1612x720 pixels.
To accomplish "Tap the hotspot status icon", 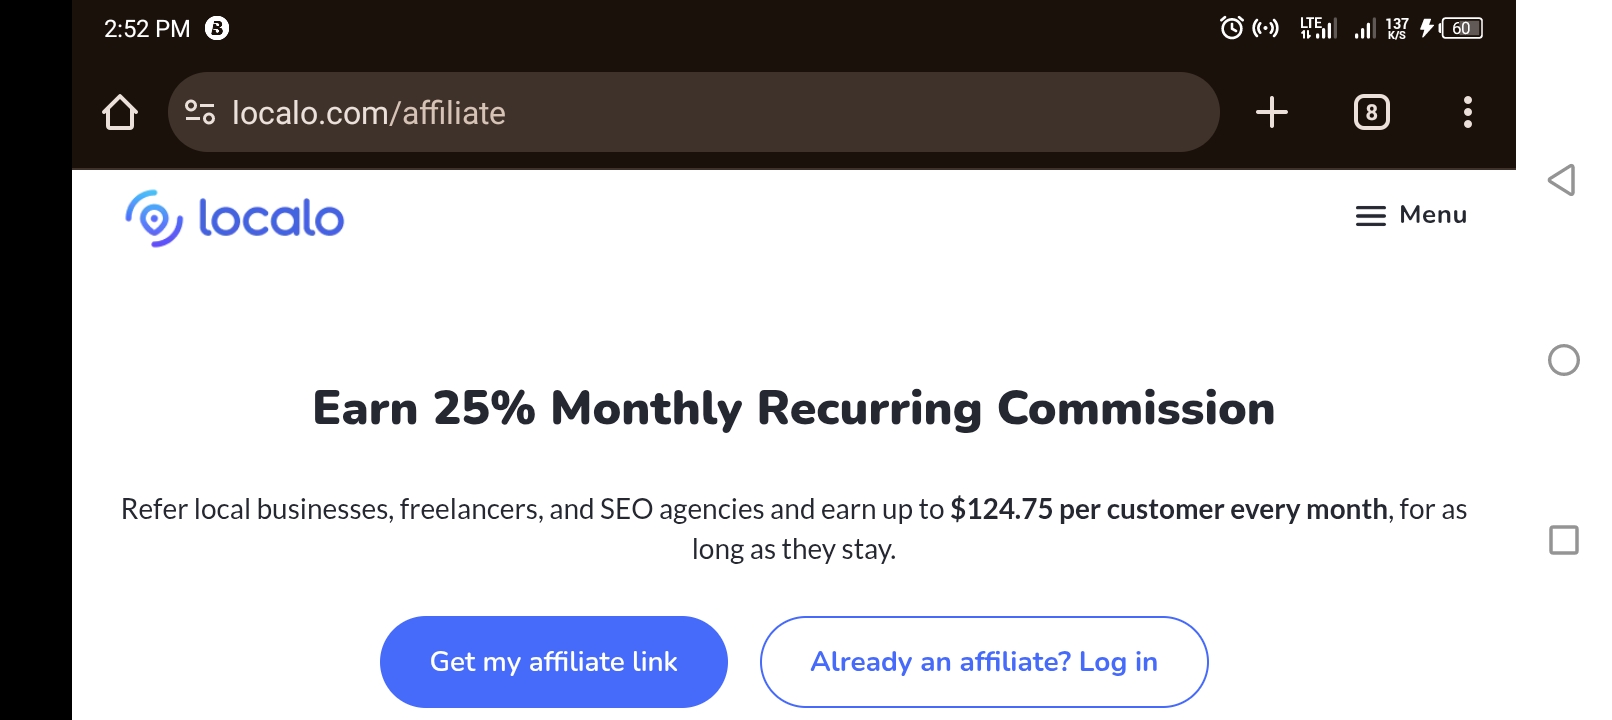I will (1266, 28).
